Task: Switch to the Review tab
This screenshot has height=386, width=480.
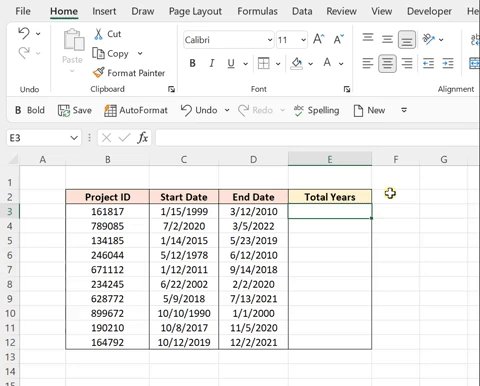Action: tap(341, 11)
